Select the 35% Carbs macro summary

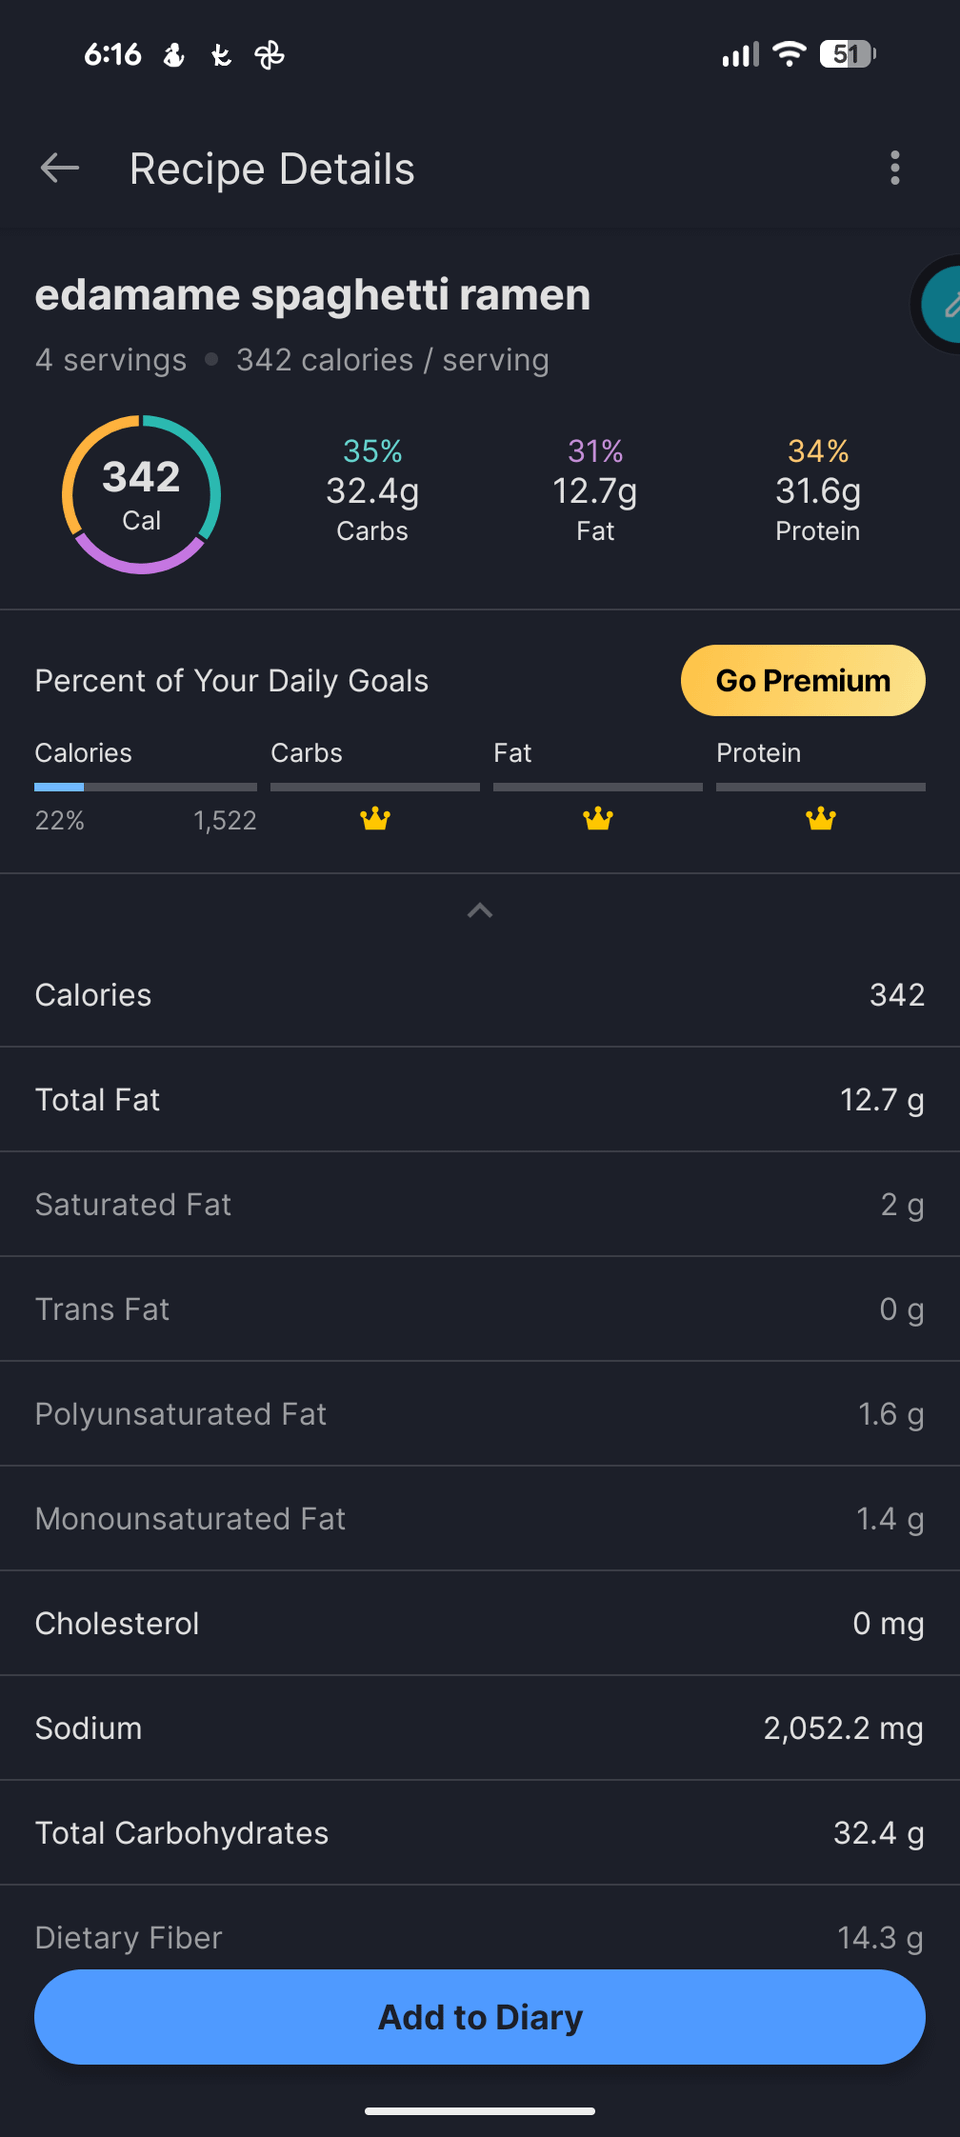click(x=372, y=491)
